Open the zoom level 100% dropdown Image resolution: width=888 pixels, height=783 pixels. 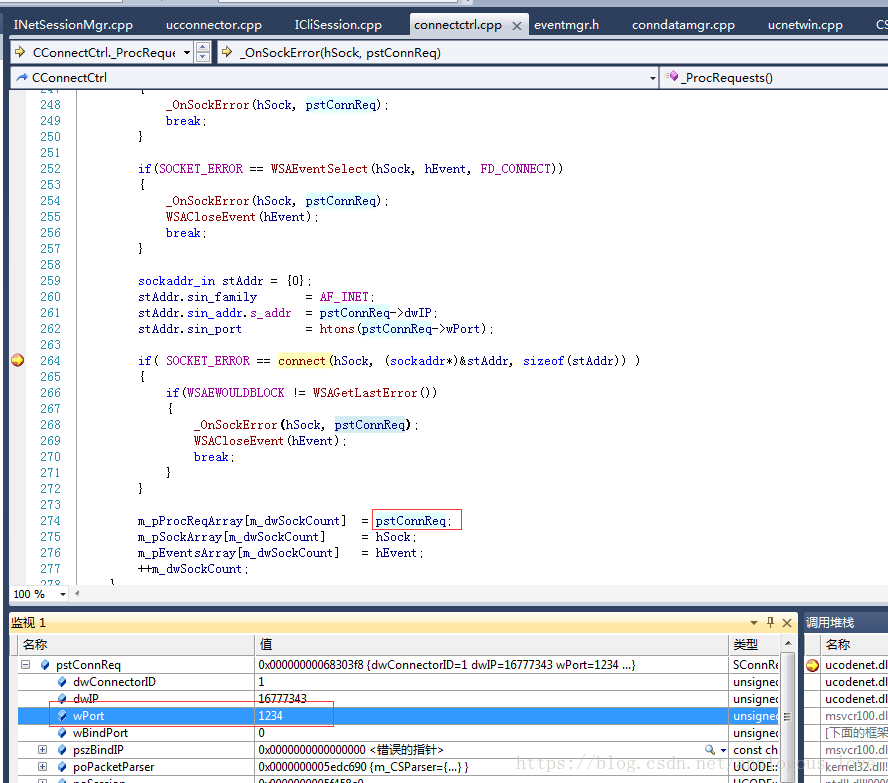pyautogui.click(x=63, y=594)
